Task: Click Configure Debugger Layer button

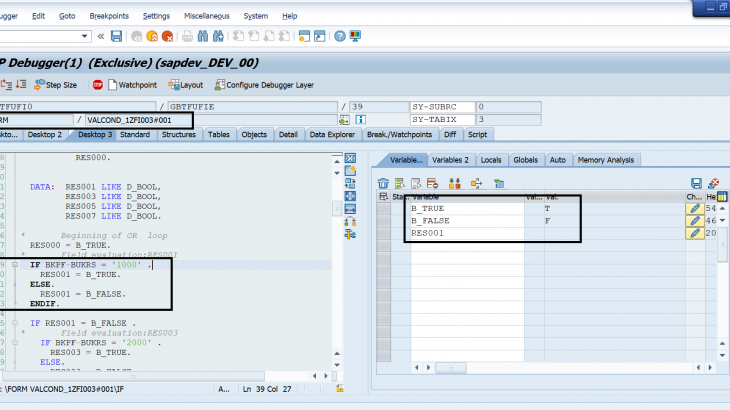Action: tap(264, 85)
